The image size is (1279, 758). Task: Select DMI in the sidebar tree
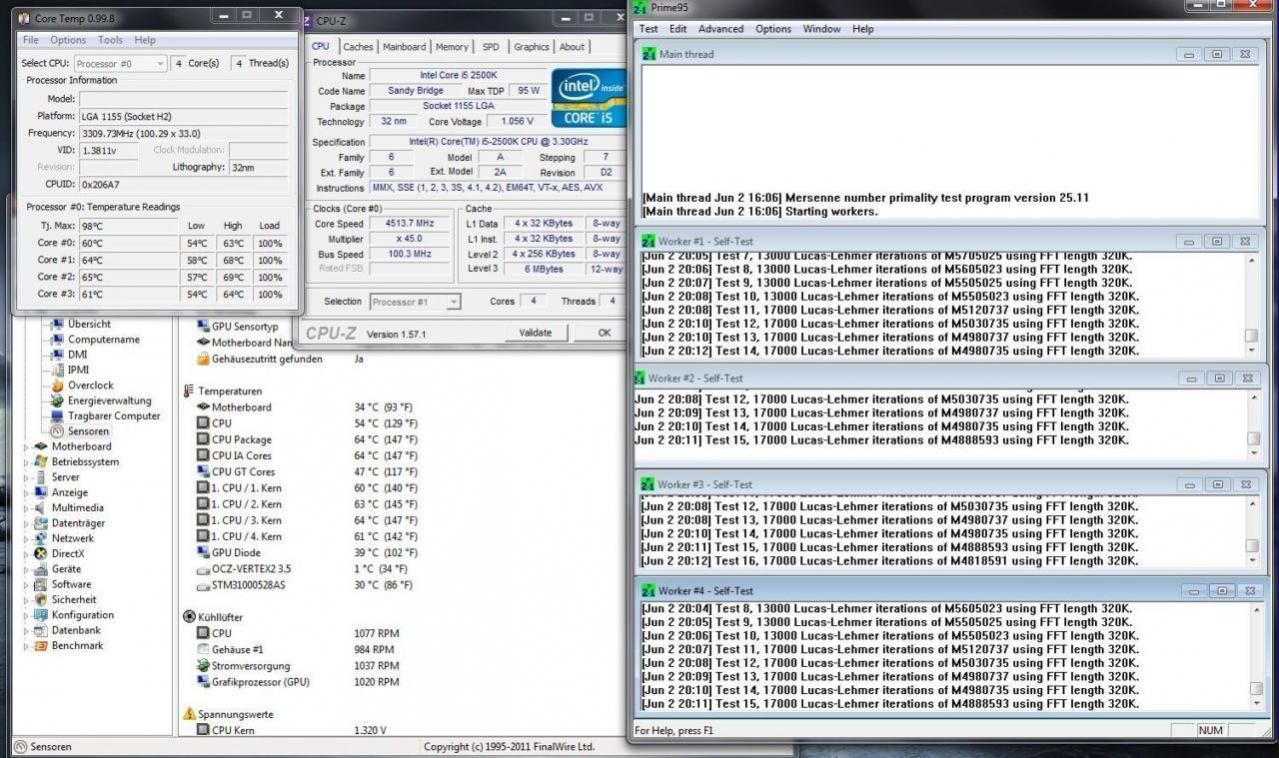[x=77, y=354]
